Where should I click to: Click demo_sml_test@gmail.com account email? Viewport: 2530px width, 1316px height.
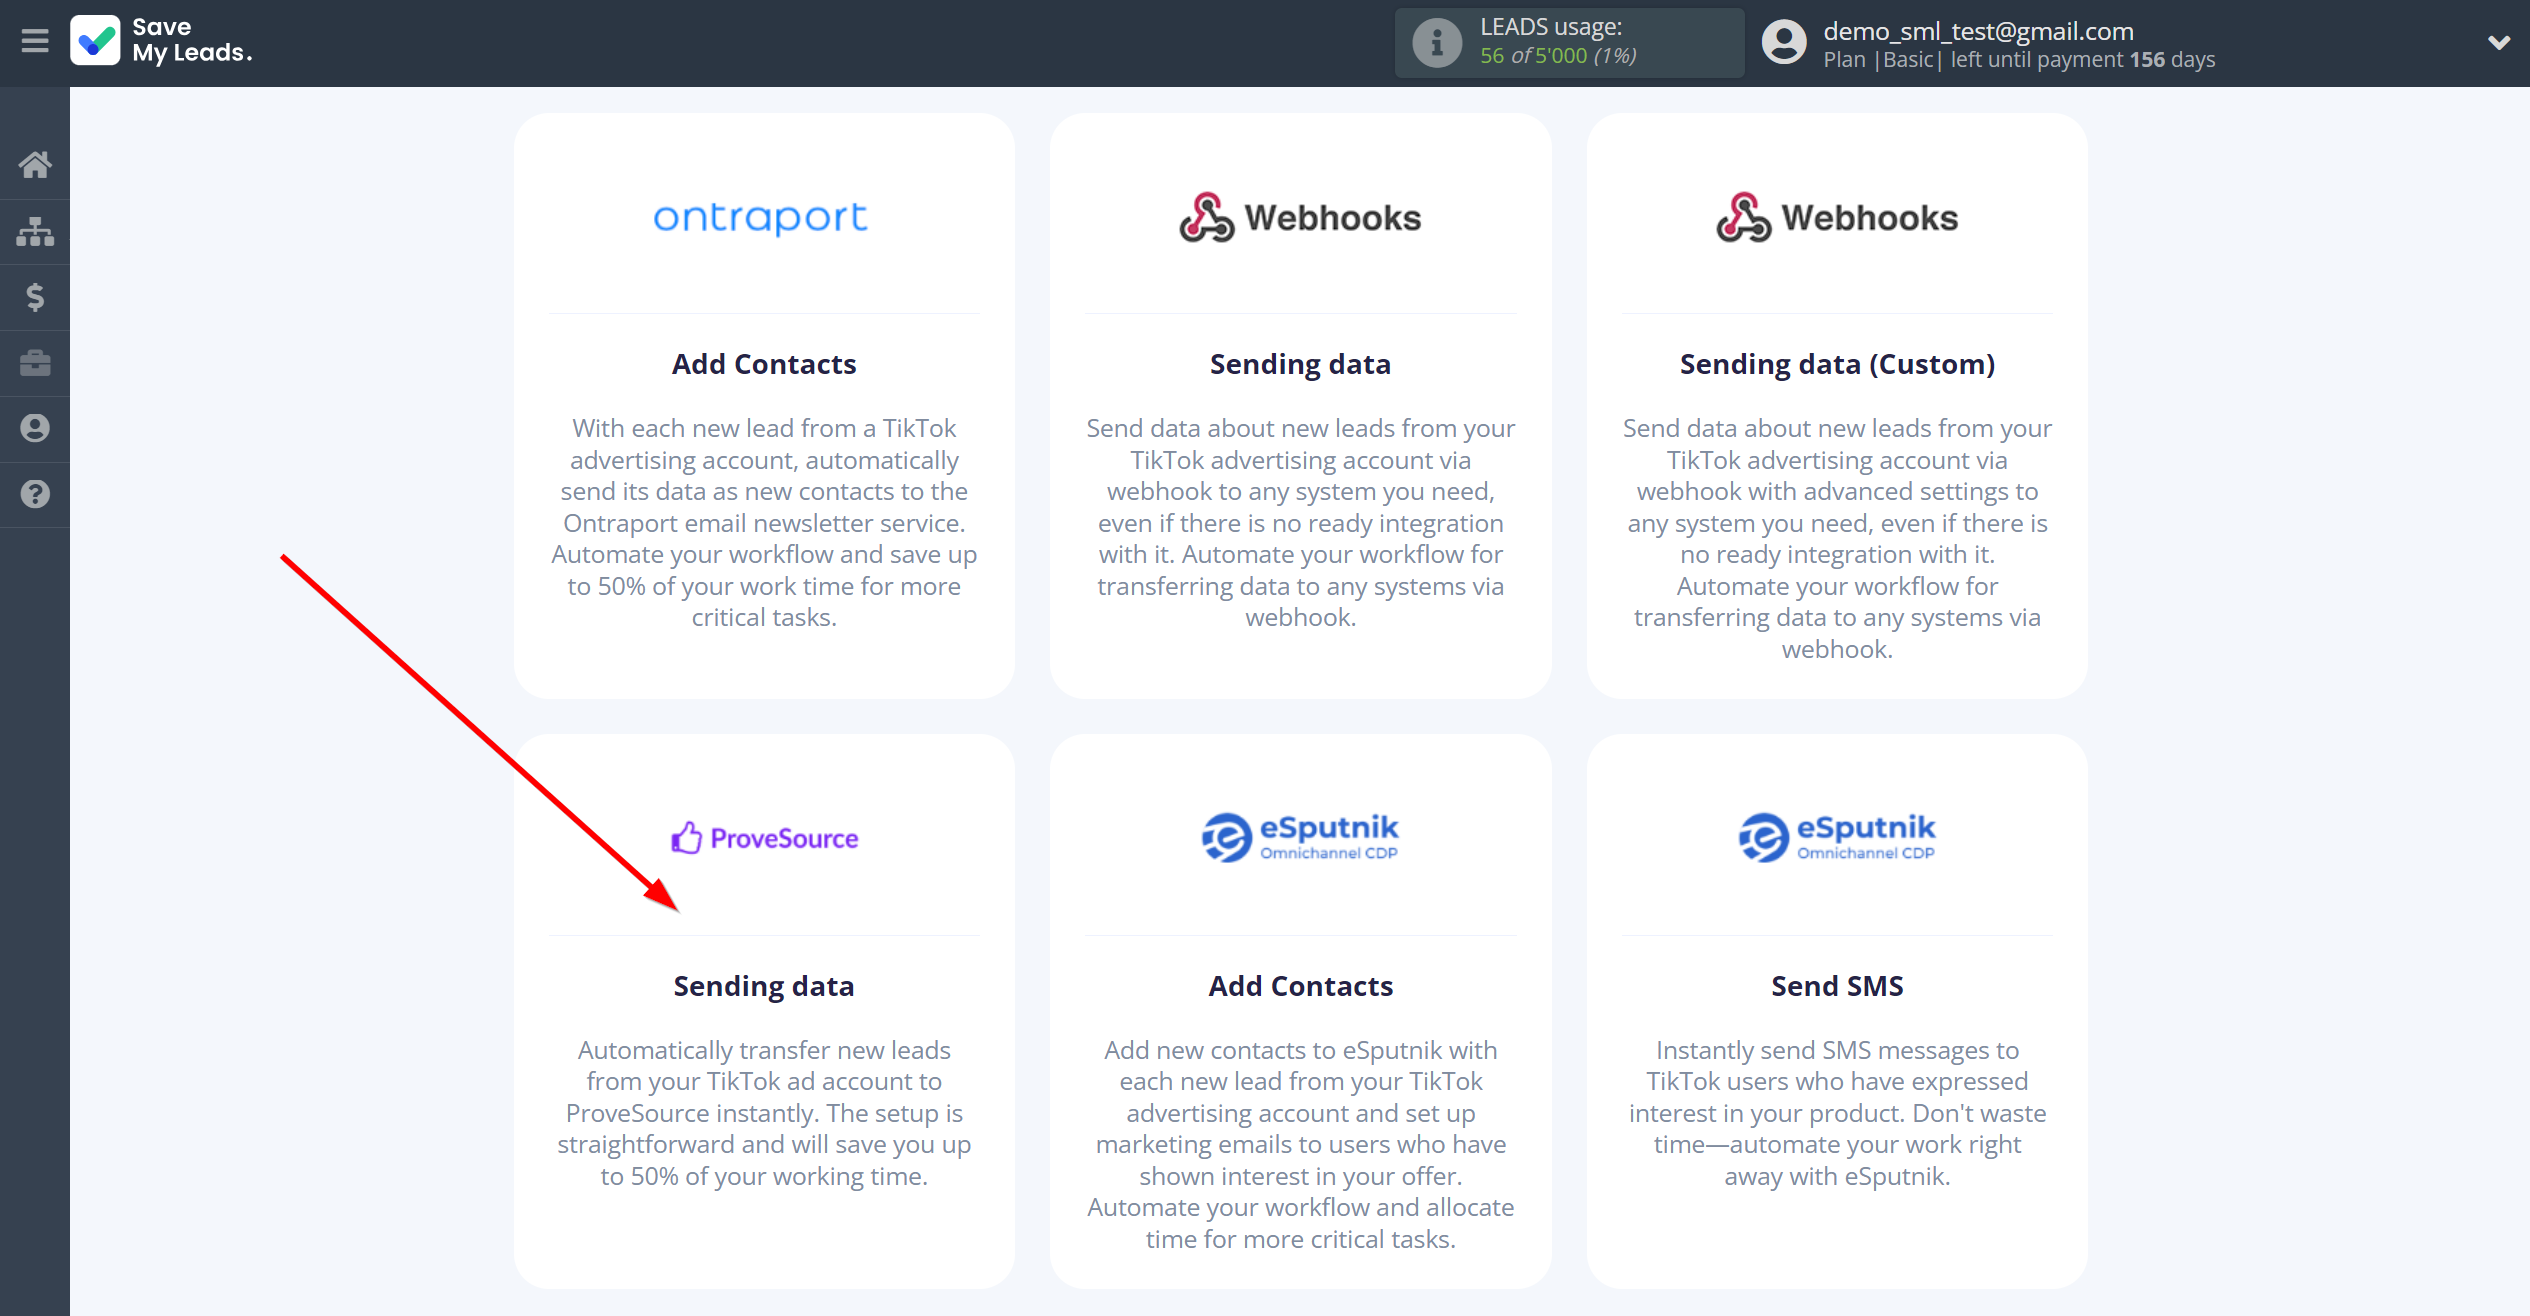(1978, 31)
